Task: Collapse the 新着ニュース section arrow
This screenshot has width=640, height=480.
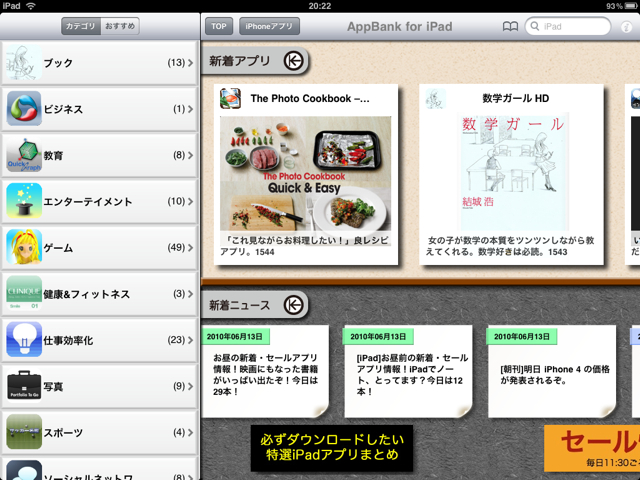Action: (x=293, y=304)
